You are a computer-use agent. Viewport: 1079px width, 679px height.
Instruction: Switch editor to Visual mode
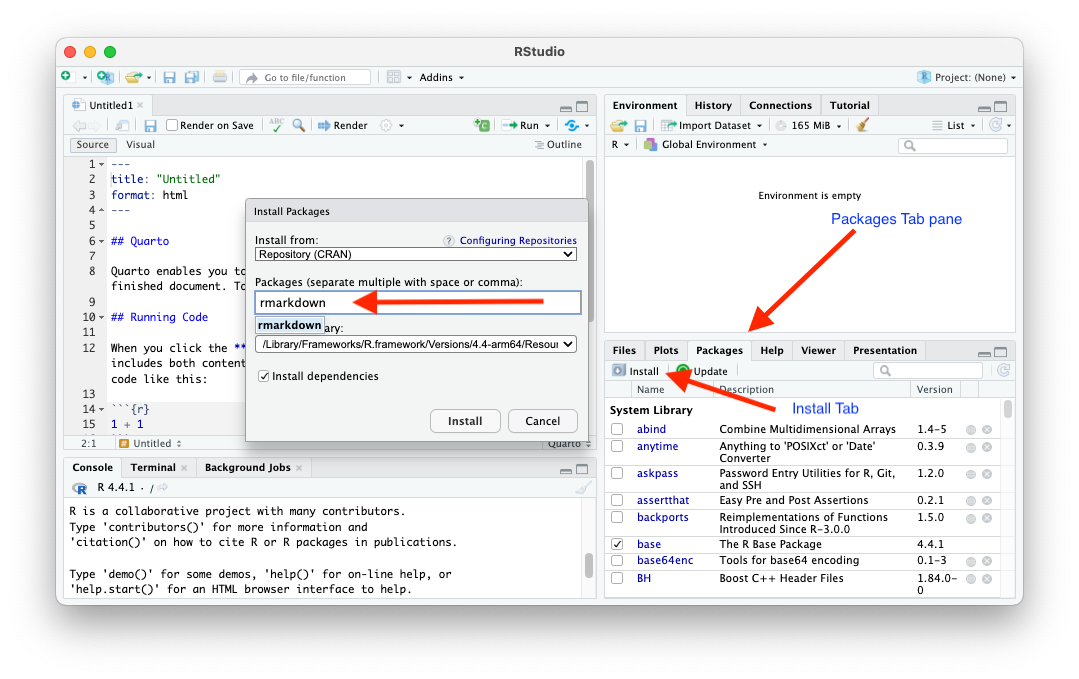pos(140,144)
